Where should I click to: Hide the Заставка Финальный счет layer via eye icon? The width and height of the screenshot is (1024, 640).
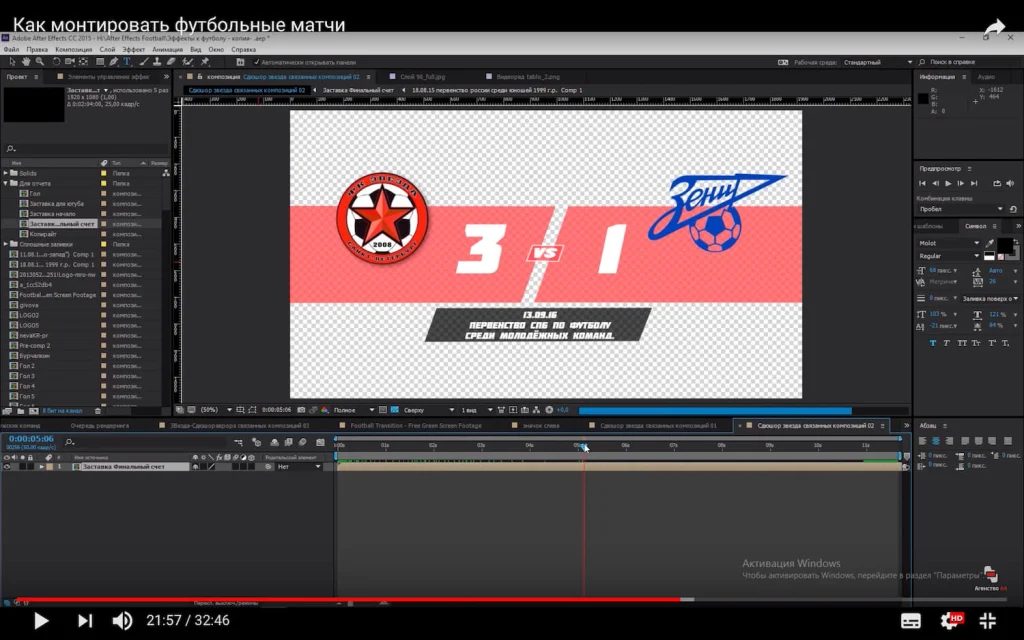(x=7, y=467)
